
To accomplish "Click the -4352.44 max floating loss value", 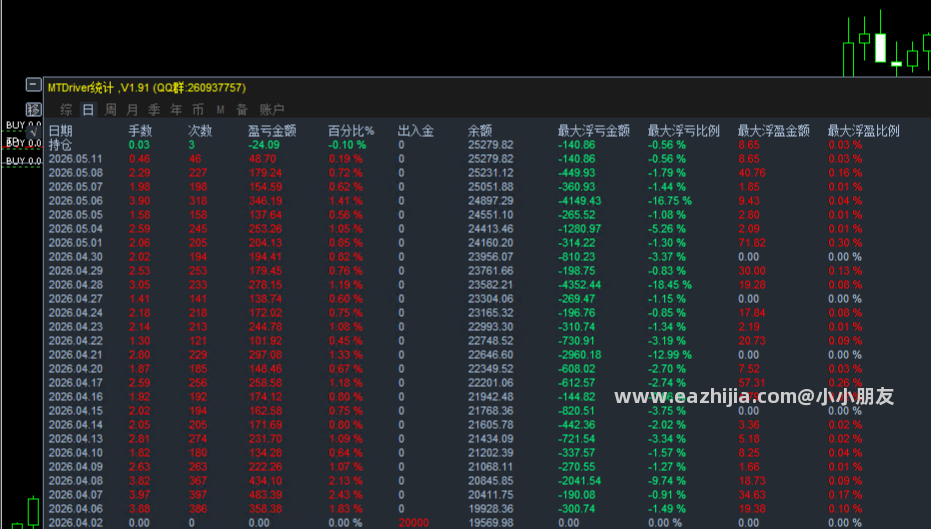I will point(580,285).
